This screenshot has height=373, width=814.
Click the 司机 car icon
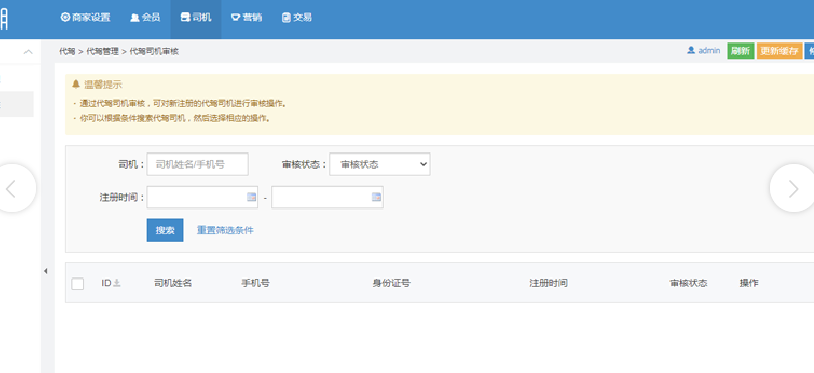[x=185, y=18]
